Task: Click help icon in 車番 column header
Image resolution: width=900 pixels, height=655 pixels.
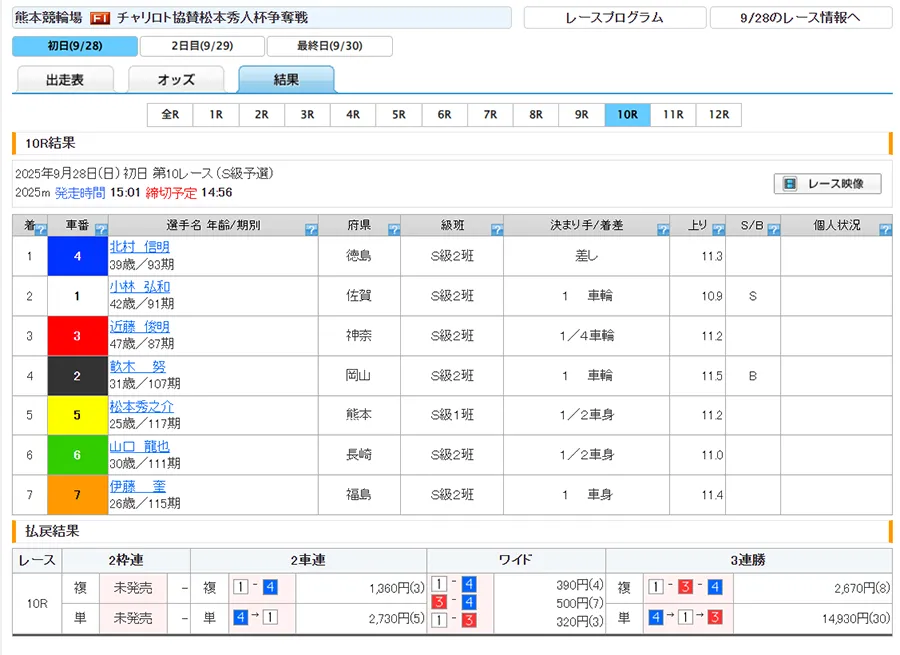Action: coord(99,230)
